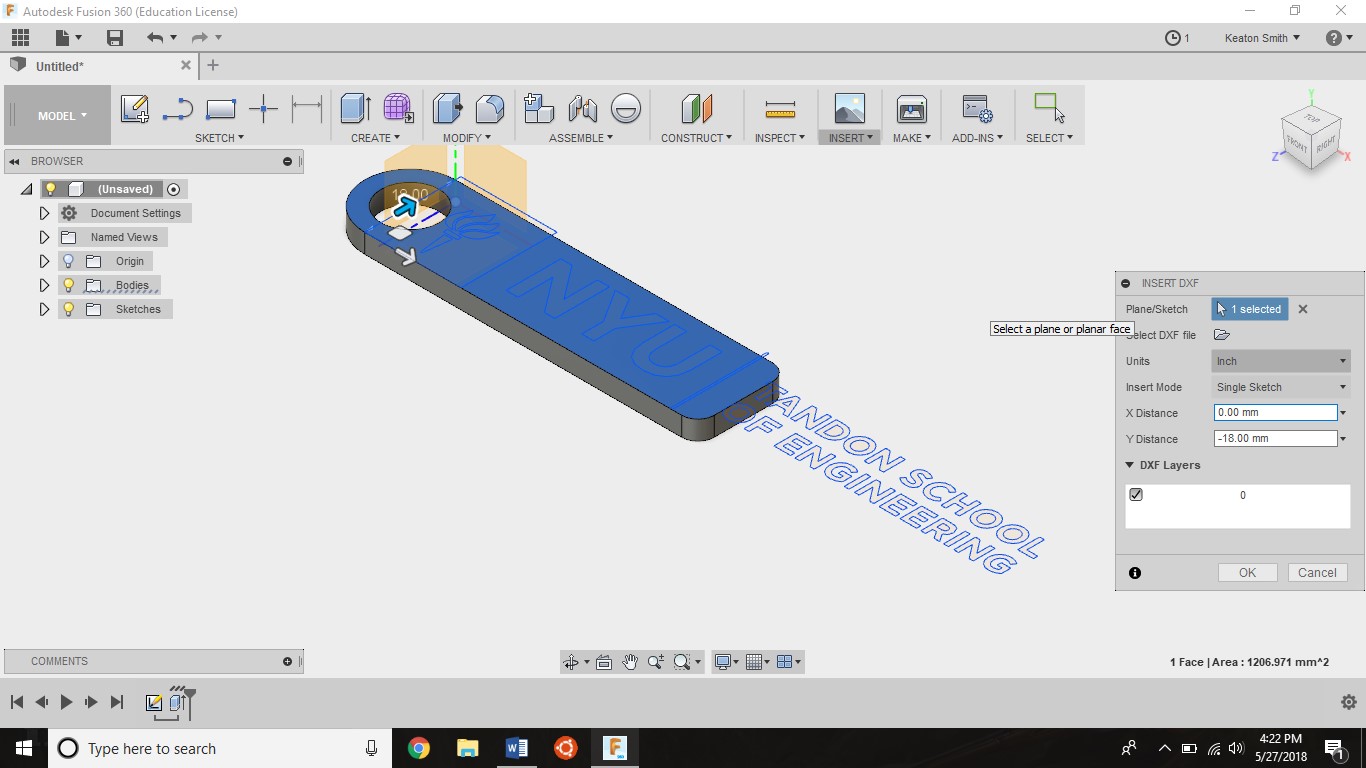
Task: Select the Joint tool
Action: 582,108
